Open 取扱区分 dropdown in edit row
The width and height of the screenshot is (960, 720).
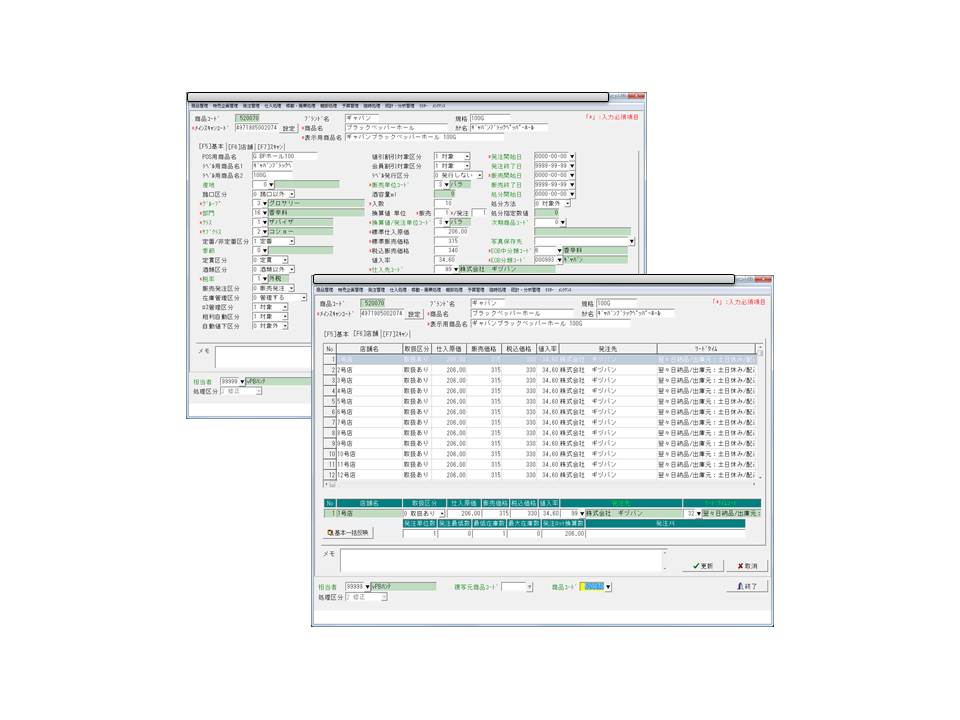(441, 514)
